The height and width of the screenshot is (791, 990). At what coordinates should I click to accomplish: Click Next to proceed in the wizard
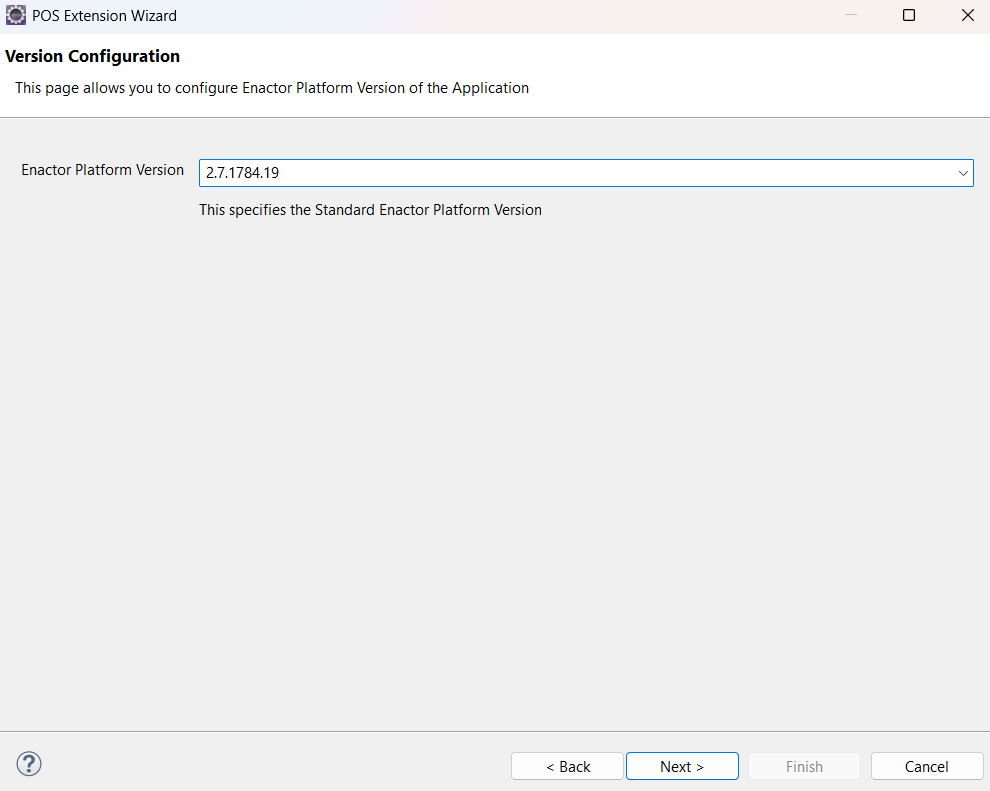pos(682,766)
